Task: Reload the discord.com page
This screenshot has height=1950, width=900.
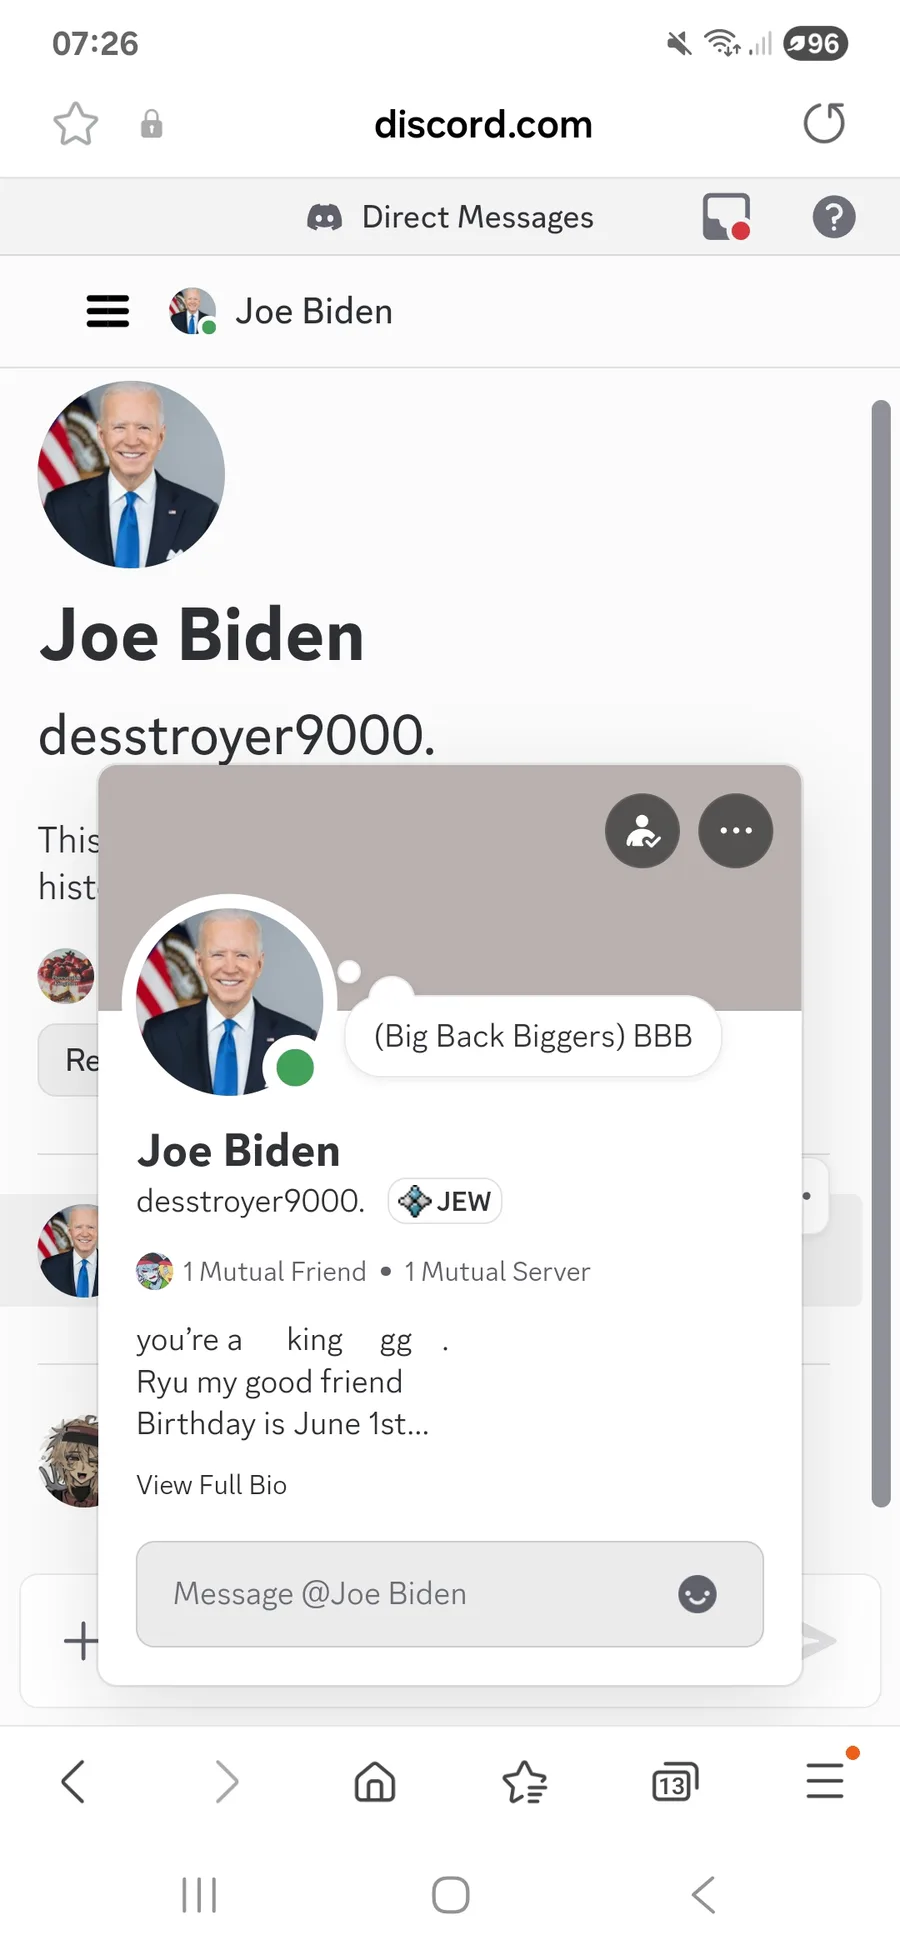Action: pyautogui.click(x=824, y=124)
